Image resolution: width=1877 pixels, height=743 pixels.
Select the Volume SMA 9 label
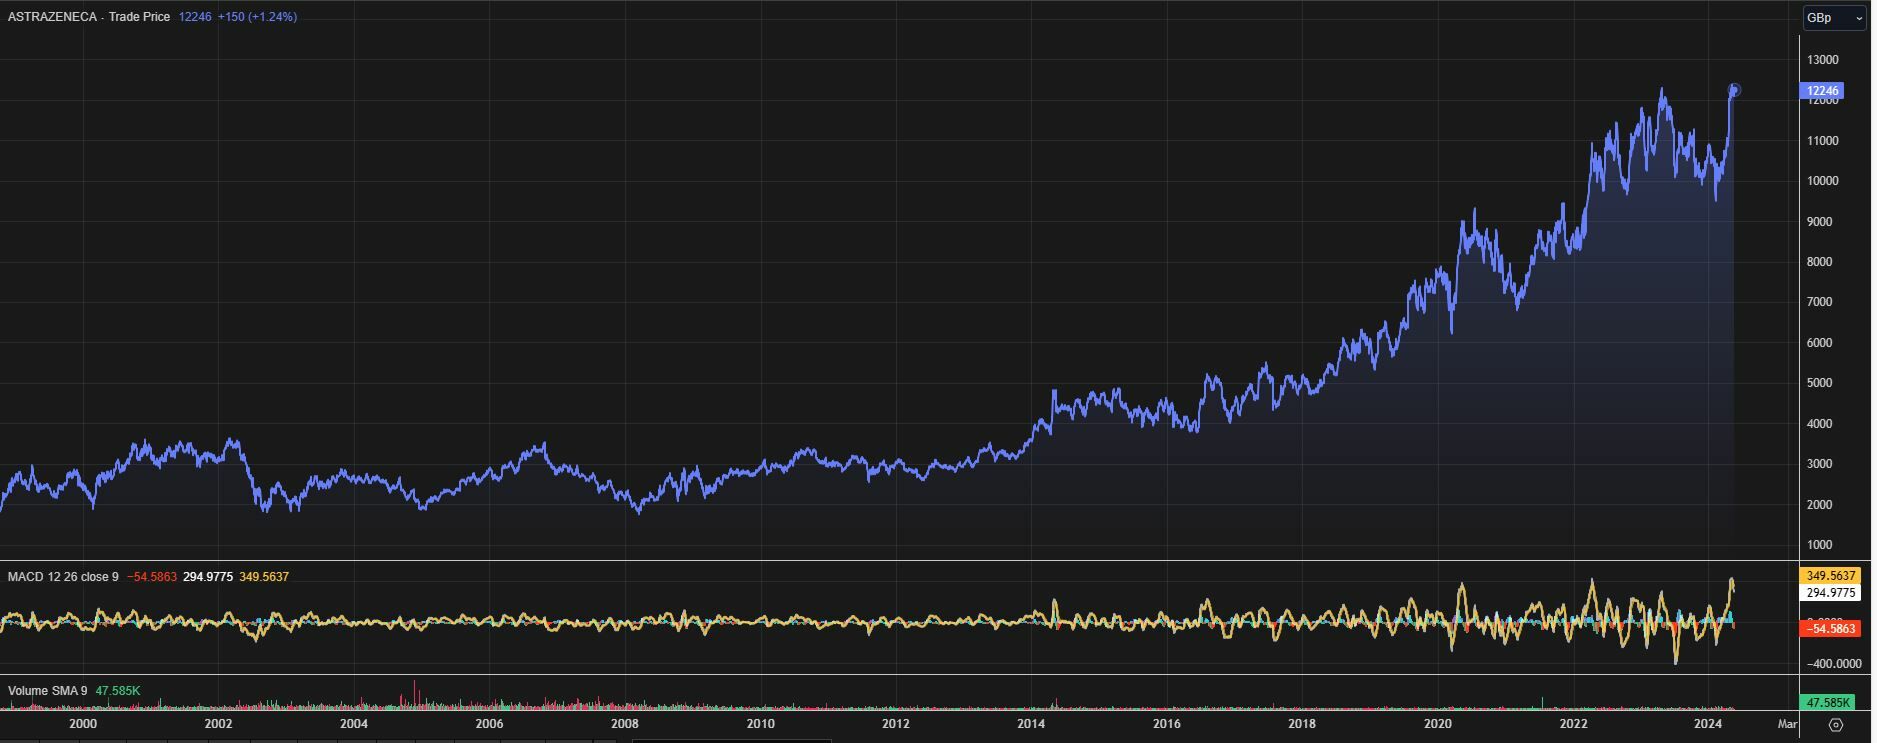coord(48,691)
